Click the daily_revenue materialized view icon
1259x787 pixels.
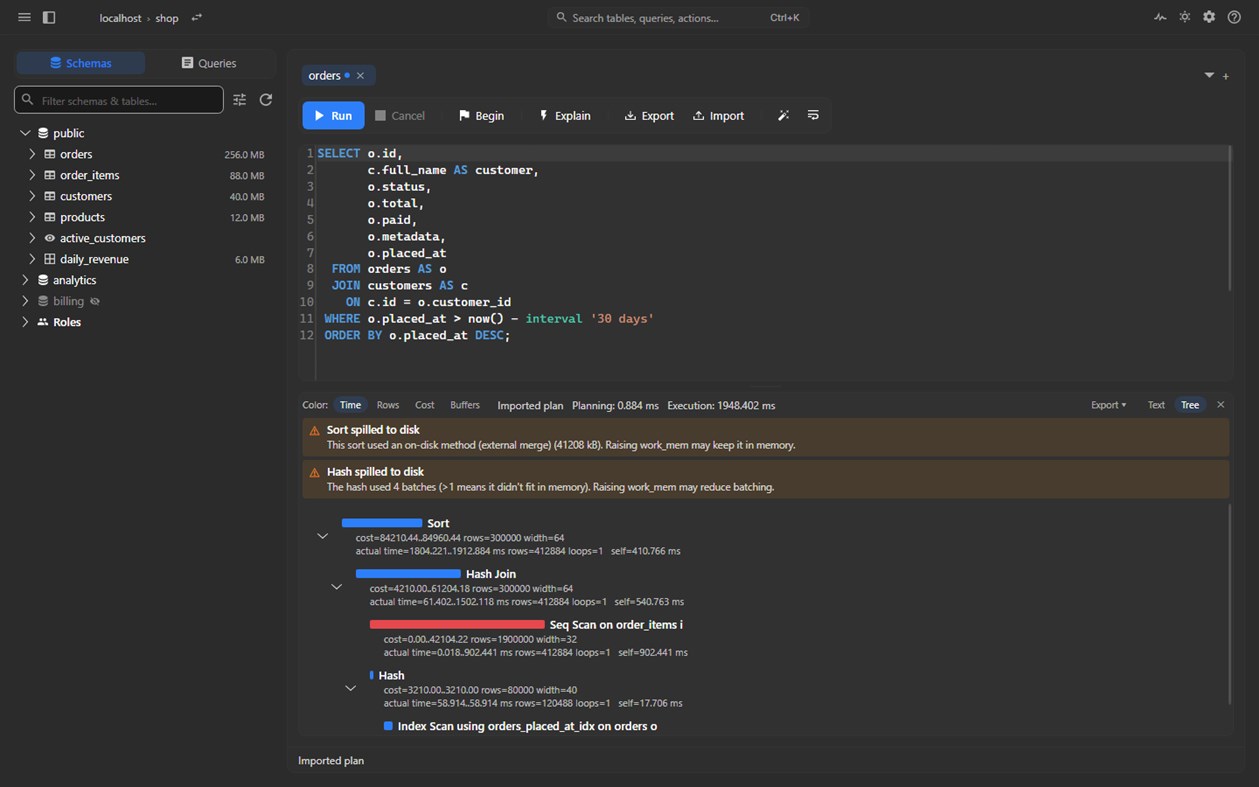pyautogui.click(x=49, y=259)
